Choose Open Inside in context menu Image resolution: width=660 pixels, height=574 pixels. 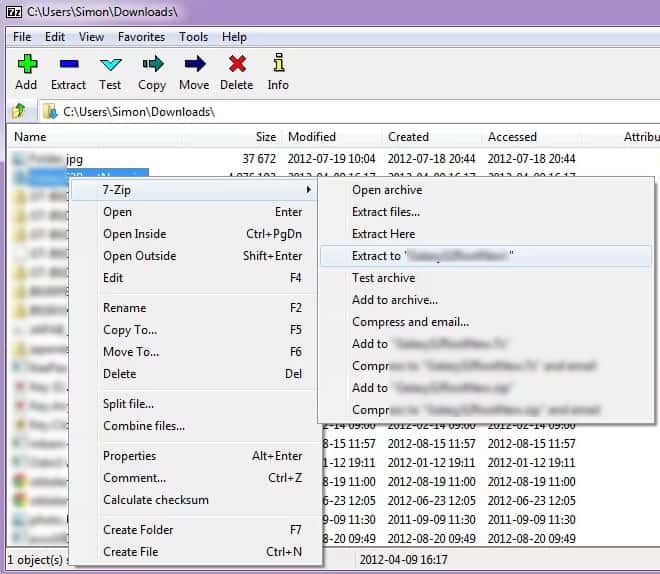pos(193,234)
